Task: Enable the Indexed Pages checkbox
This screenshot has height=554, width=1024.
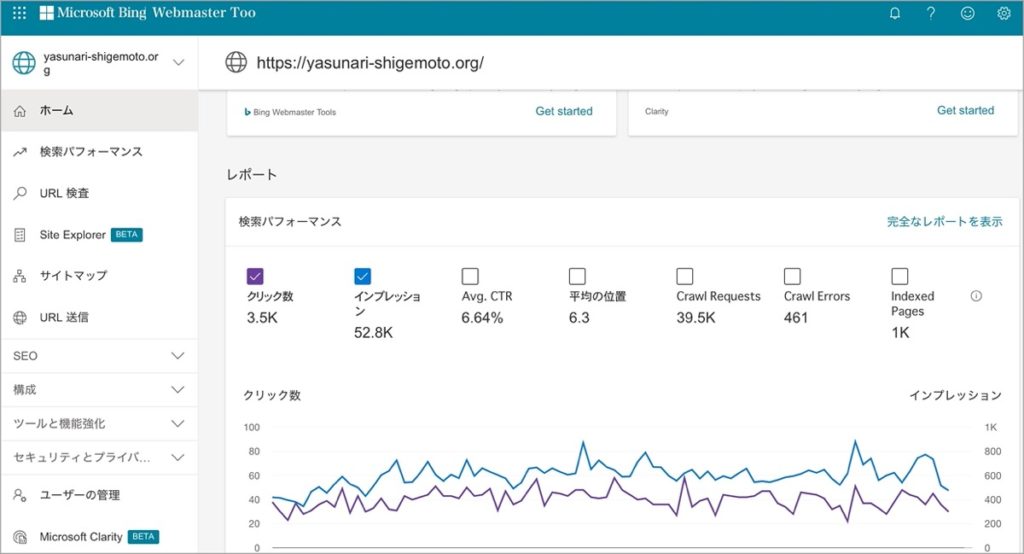Action: (x=900, y=276)
